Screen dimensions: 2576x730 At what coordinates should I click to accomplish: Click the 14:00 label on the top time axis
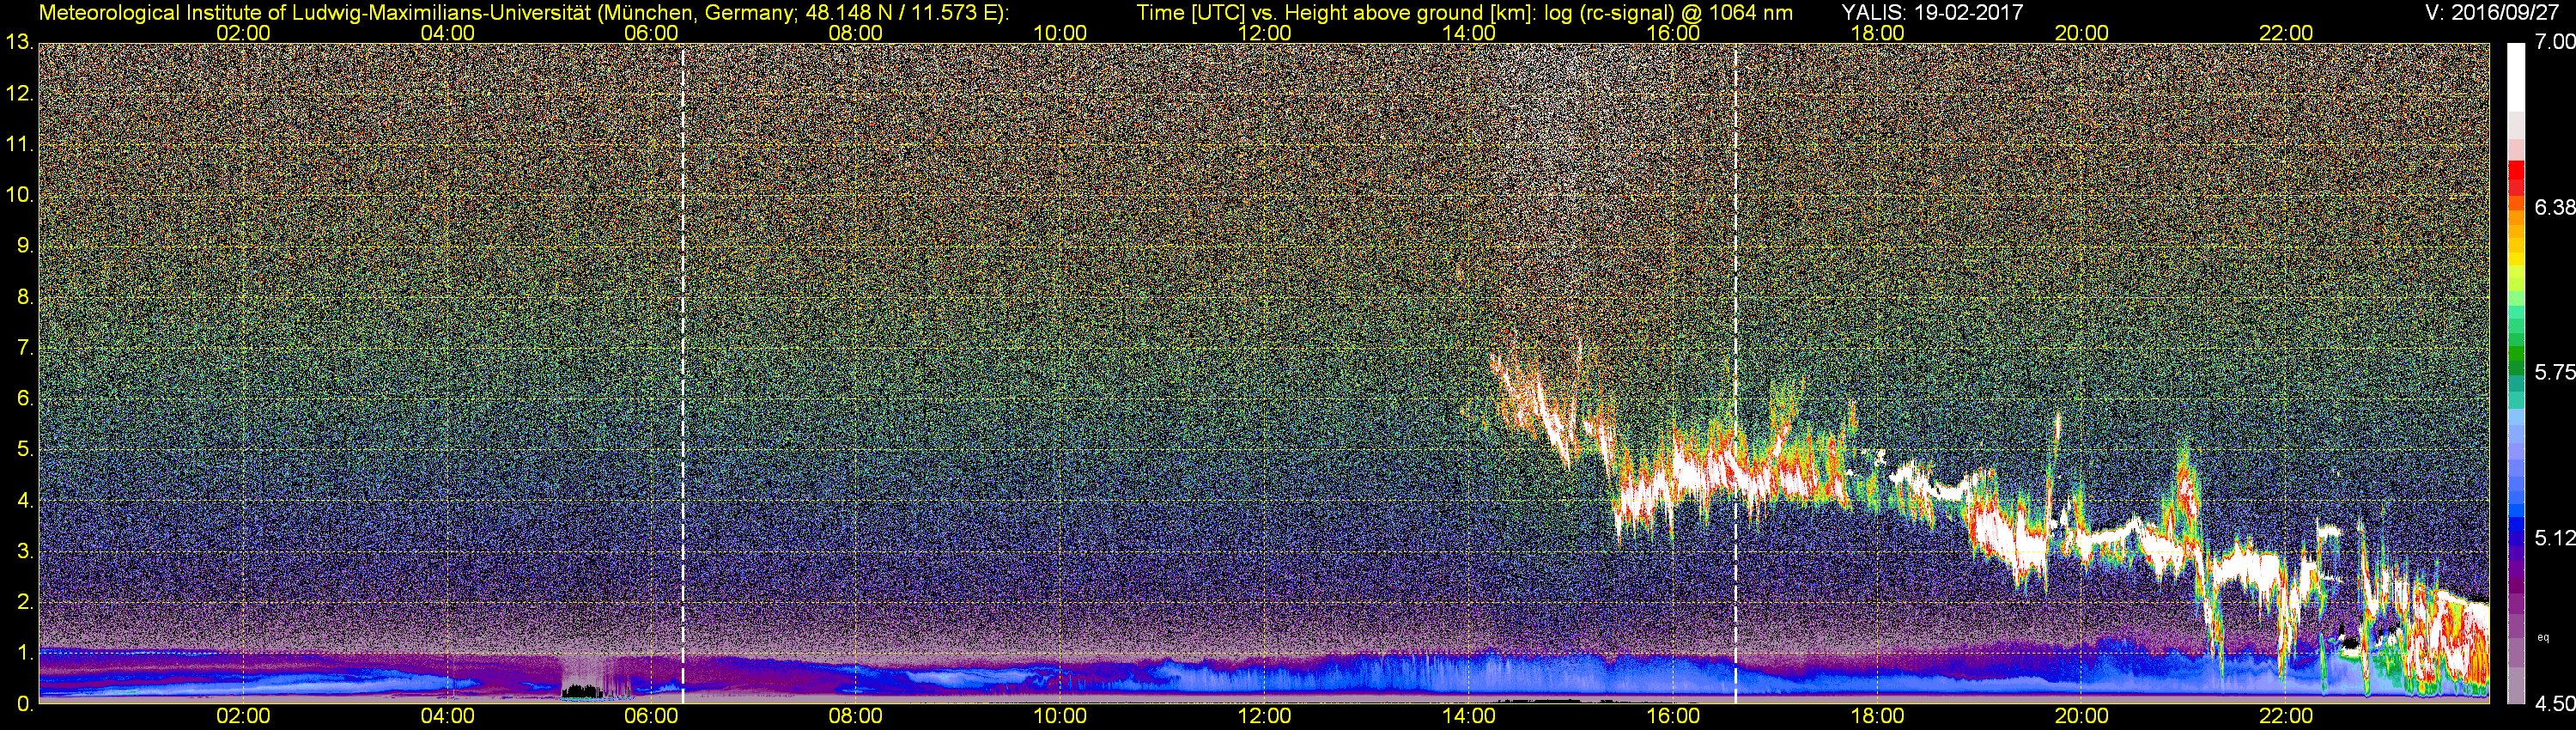pos(1469,33)
